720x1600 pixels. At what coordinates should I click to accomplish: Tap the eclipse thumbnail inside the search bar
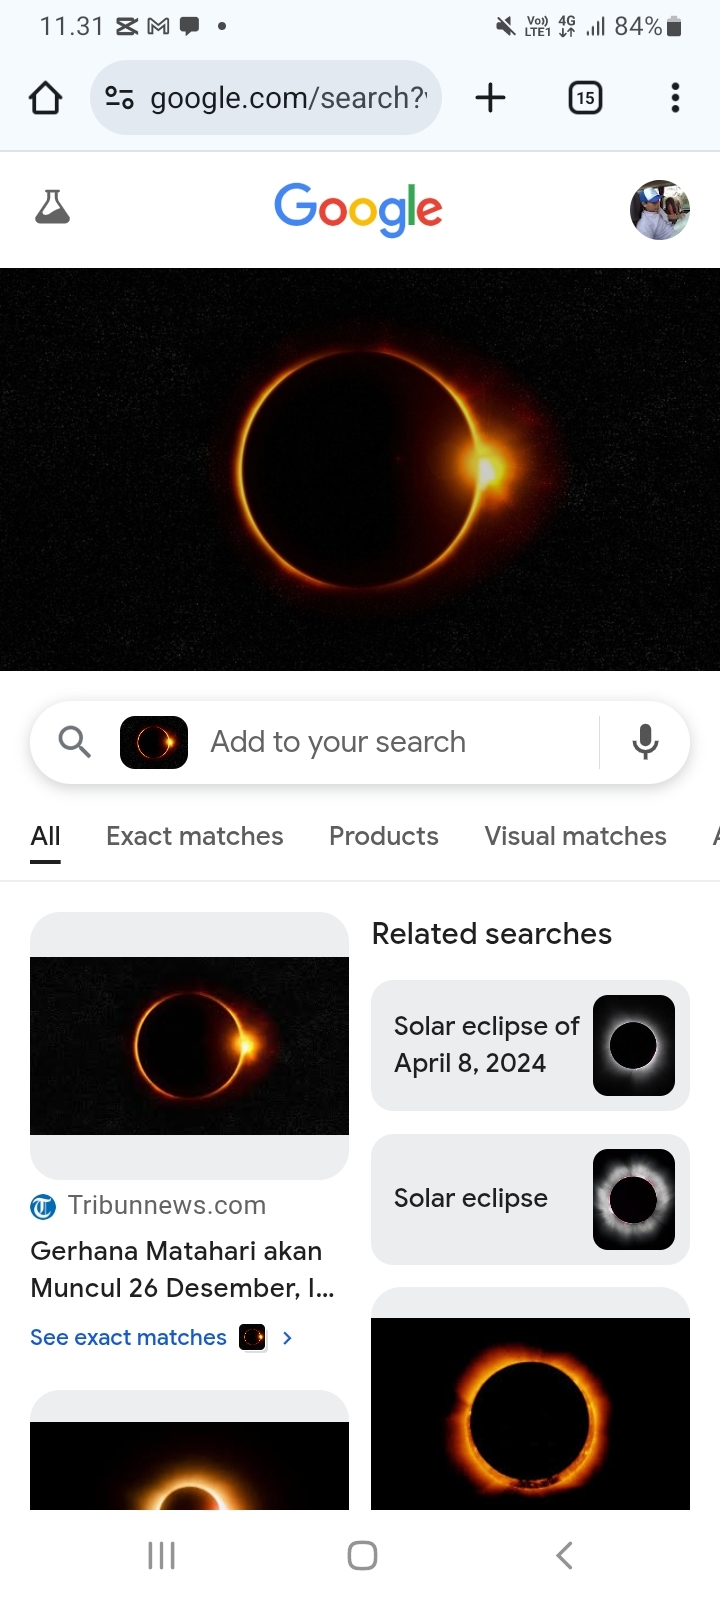[x=153, y=742]
